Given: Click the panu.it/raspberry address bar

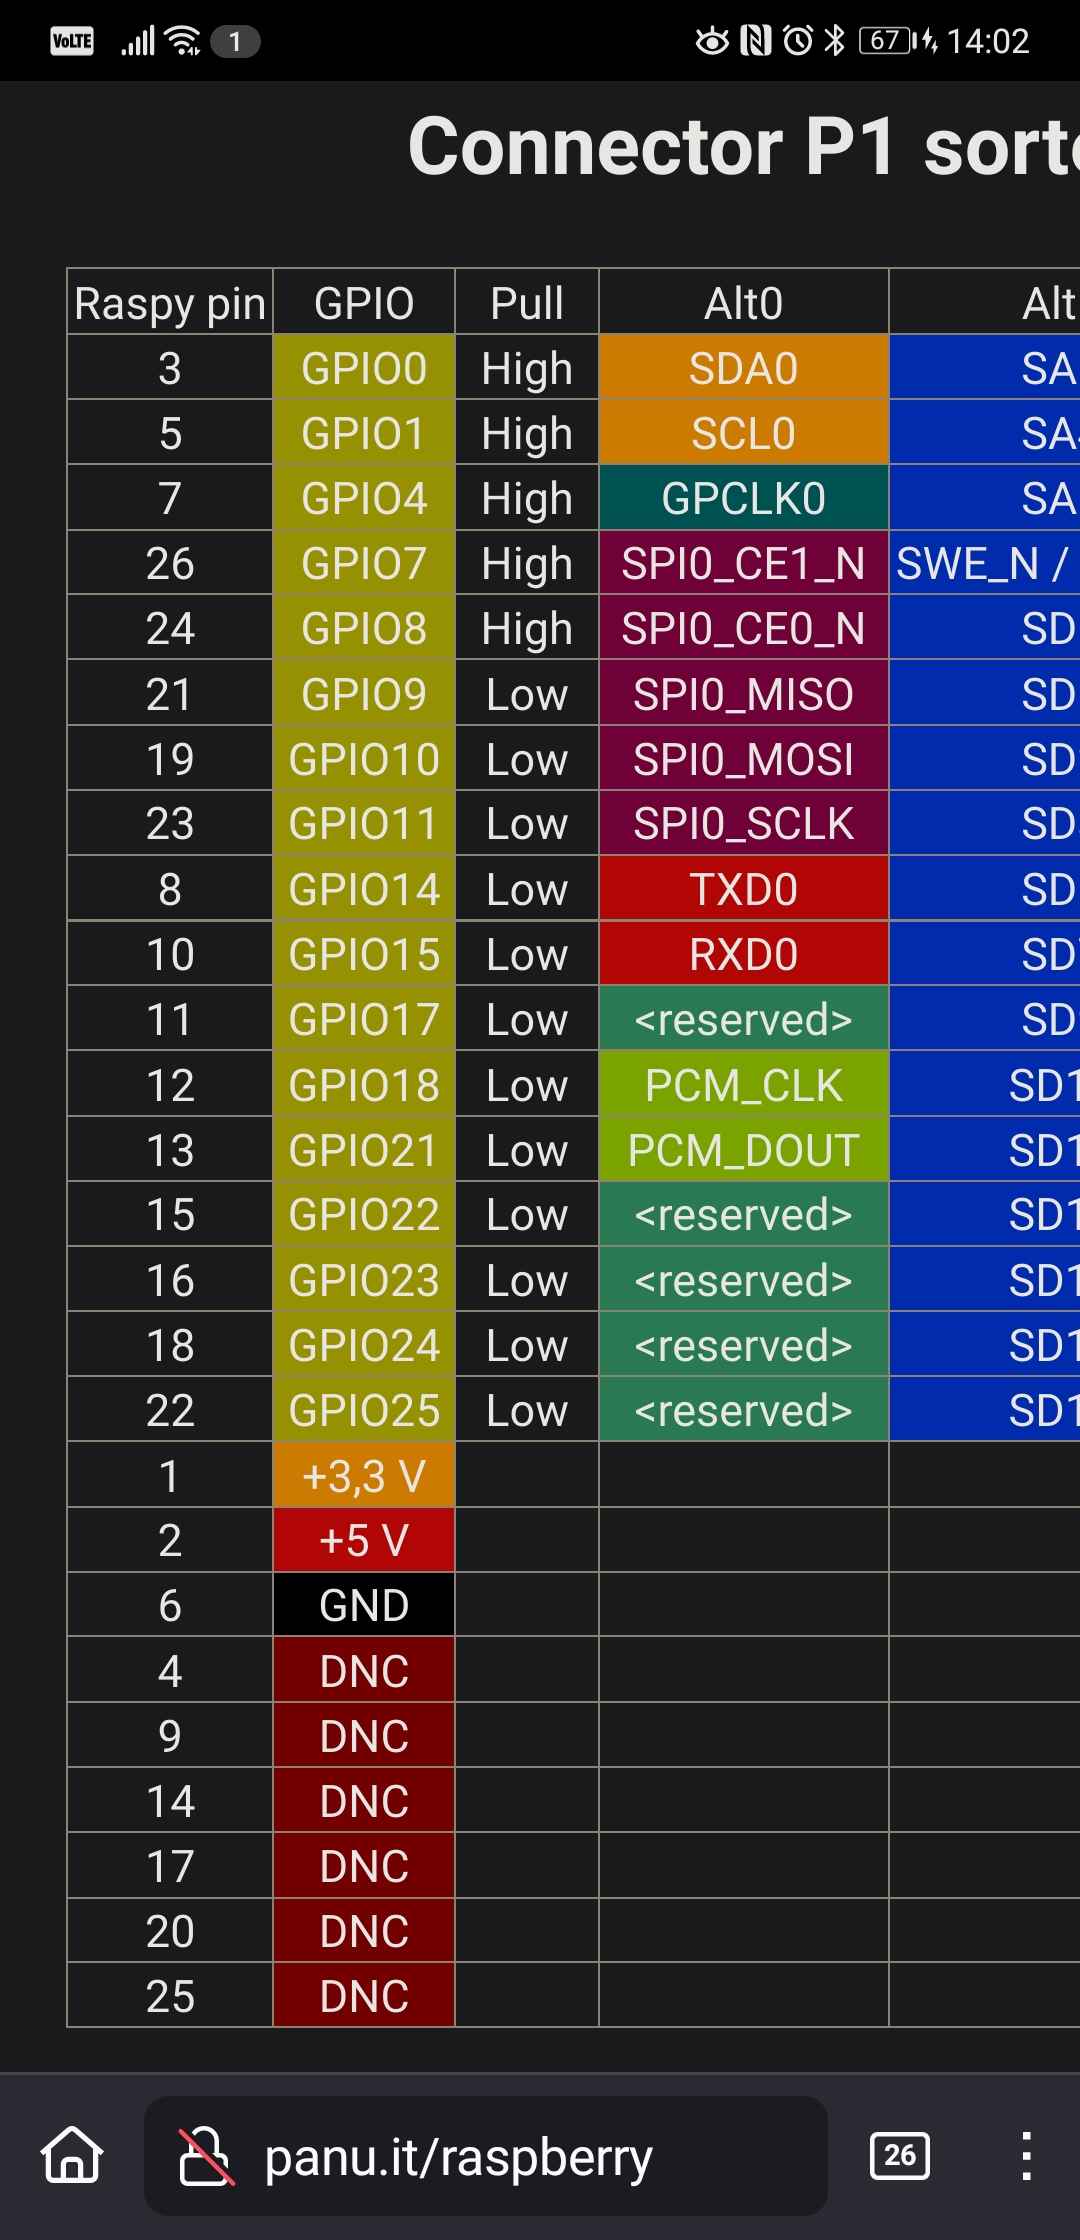Looking at the screenshot, I should (486, 2156).
